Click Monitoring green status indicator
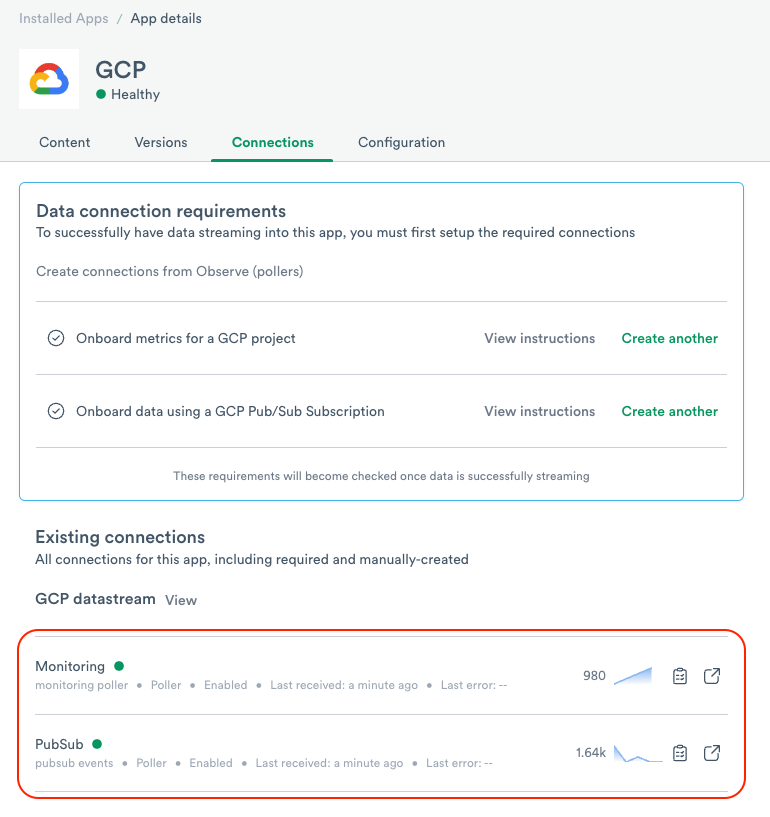This screenshot has width=770, height=817. pos(119,665)
